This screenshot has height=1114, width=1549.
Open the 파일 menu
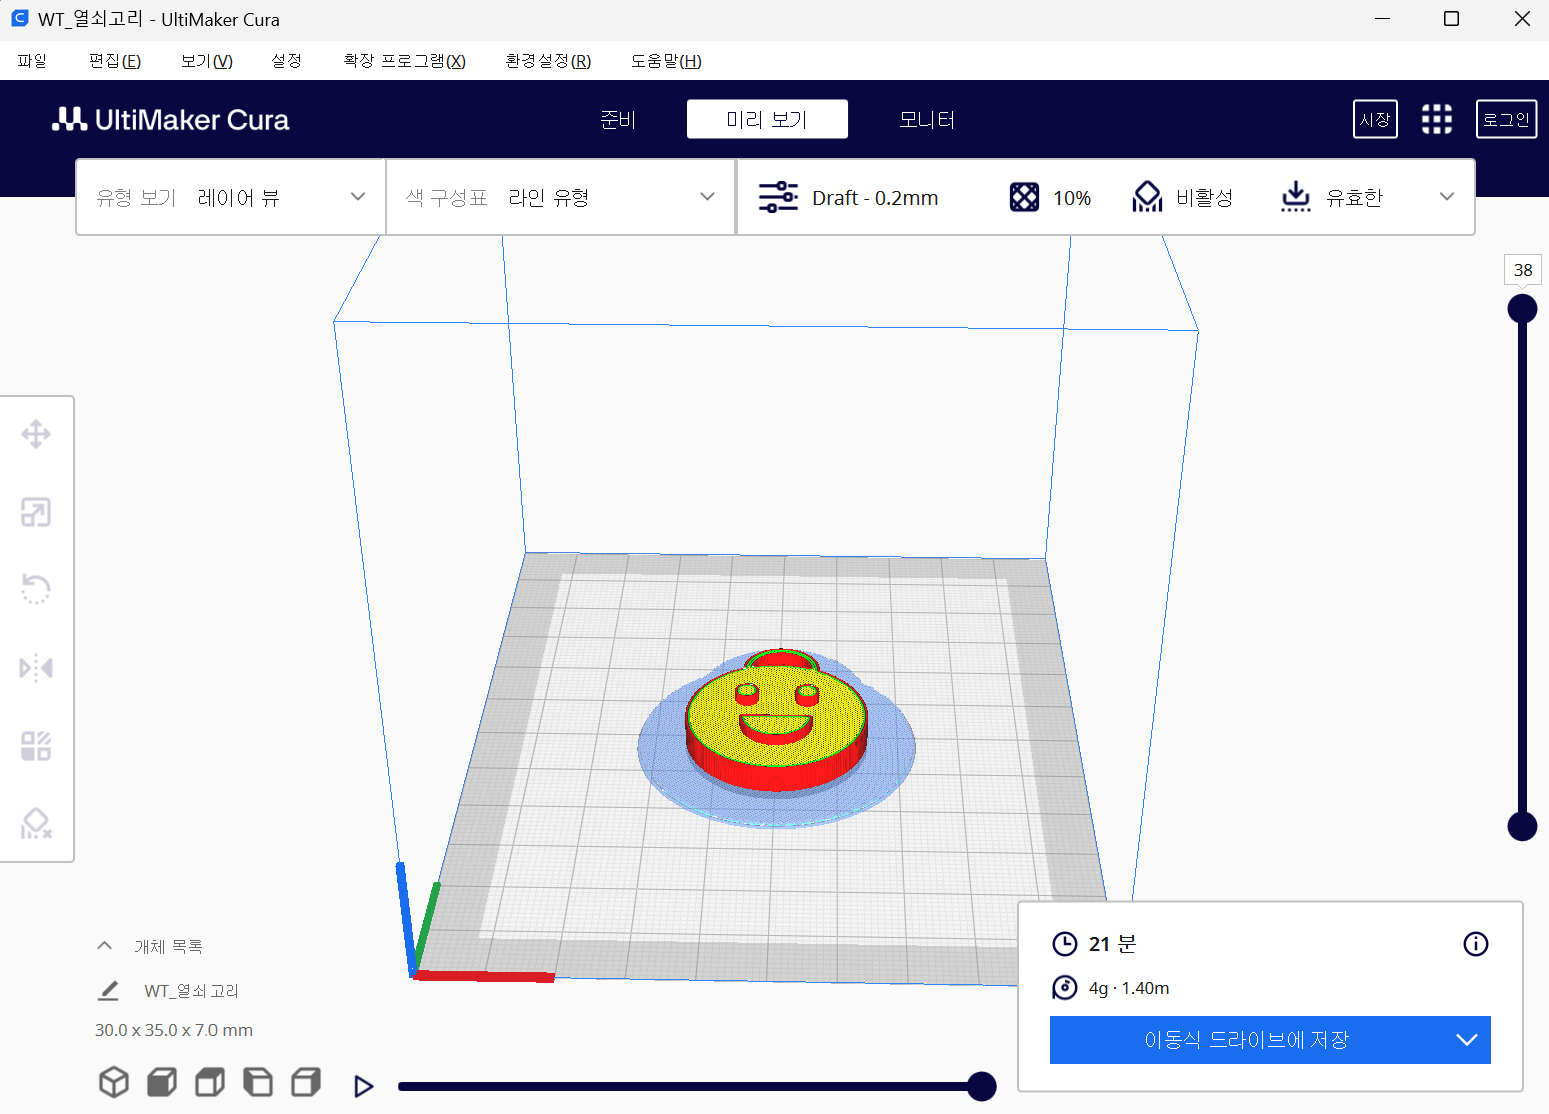[32, 61]
